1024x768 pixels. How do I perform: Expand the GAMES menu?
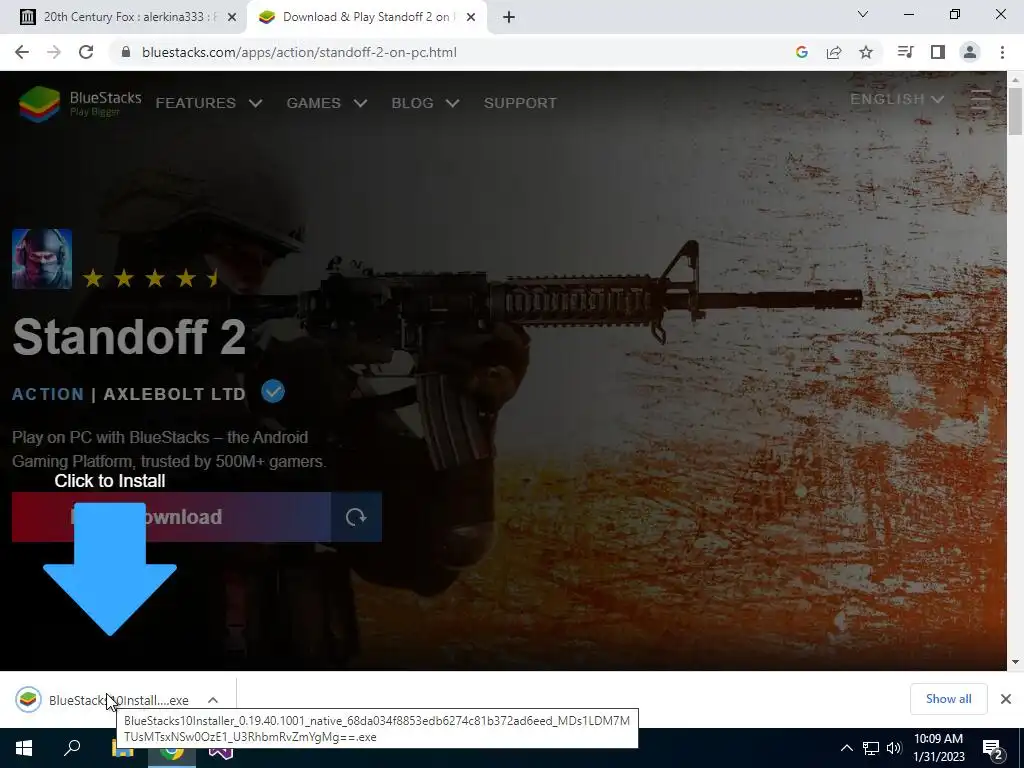click(327, 103)
